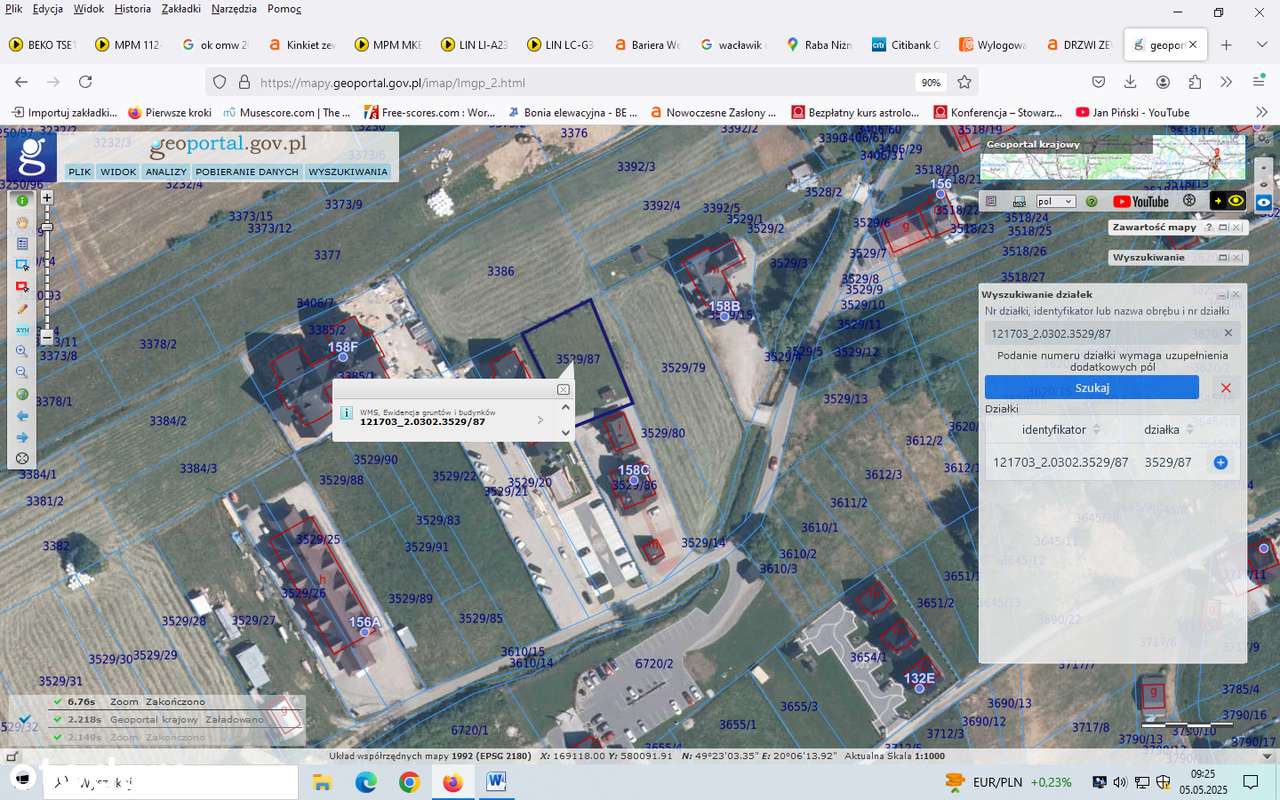
Task: Maximize the Zawartość mapy panel
Action: pyautogui.click(x=1223, y=227)
